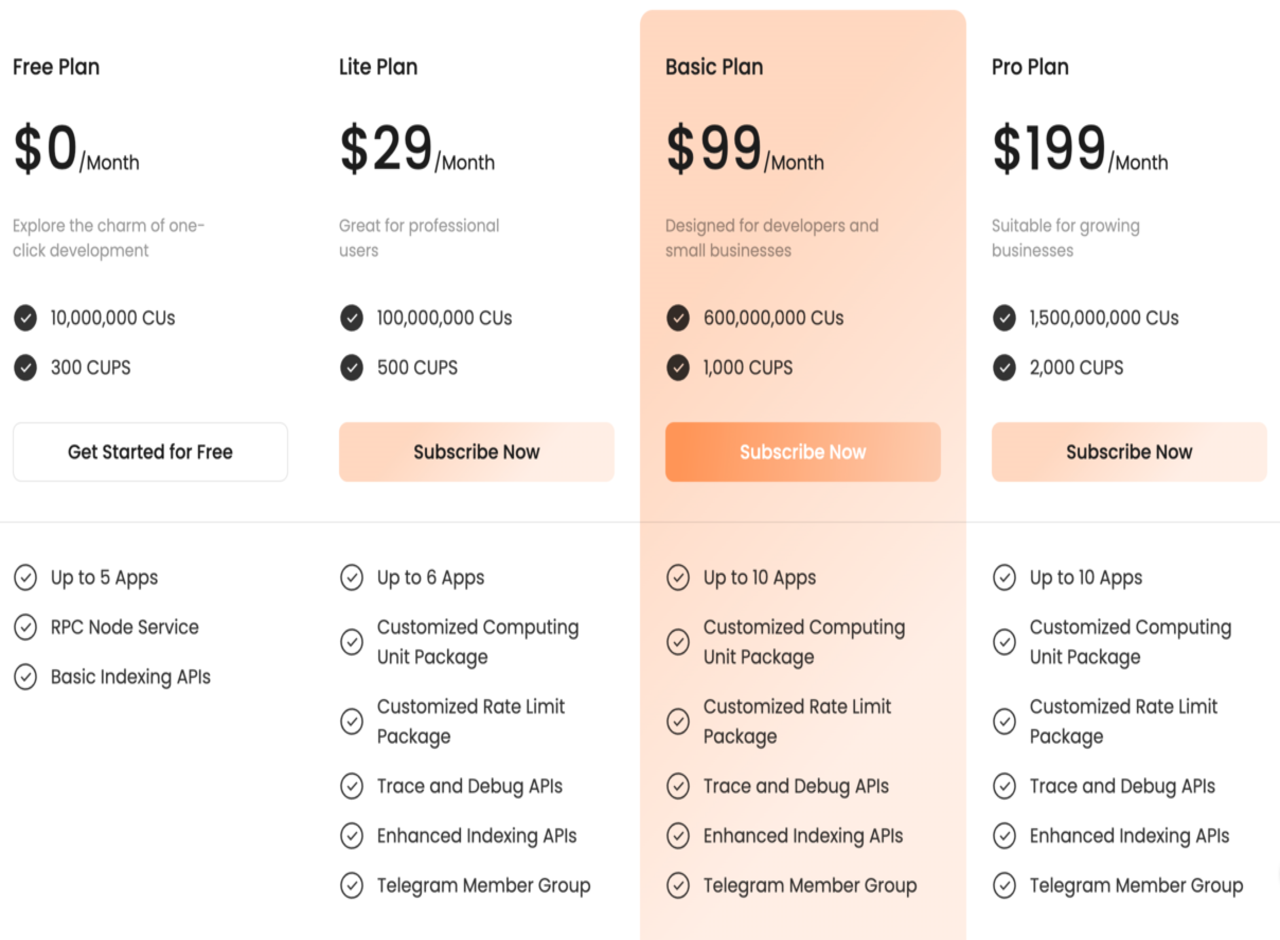Viewport: 1280px width, 940px height.
Task: Click the $99 /Month price text
Action: pyautogui.click(x=745, y=149)
